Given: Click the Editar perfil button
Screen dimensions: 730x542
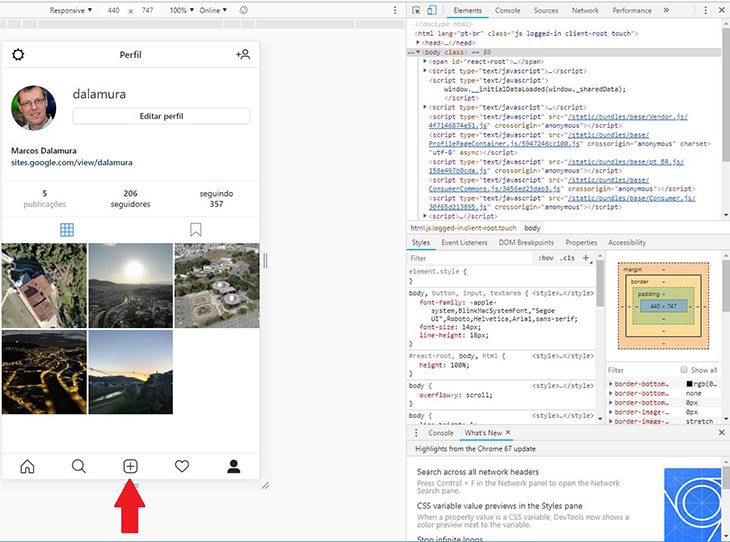Looking at the screenshot, I should click(x=161, y=117).
